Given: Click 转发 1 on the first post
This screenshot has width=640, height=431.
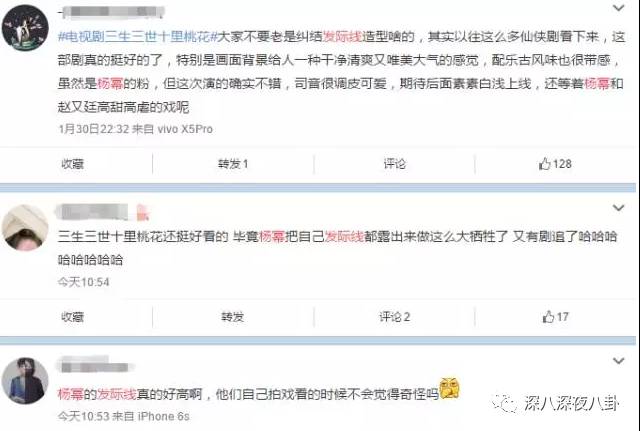Looking at the screenshot, I should point(233,164).
